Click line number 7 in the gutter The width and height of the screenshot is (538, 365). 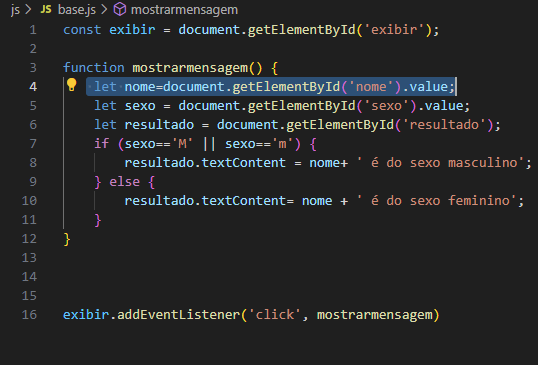(x=33, y=143)
